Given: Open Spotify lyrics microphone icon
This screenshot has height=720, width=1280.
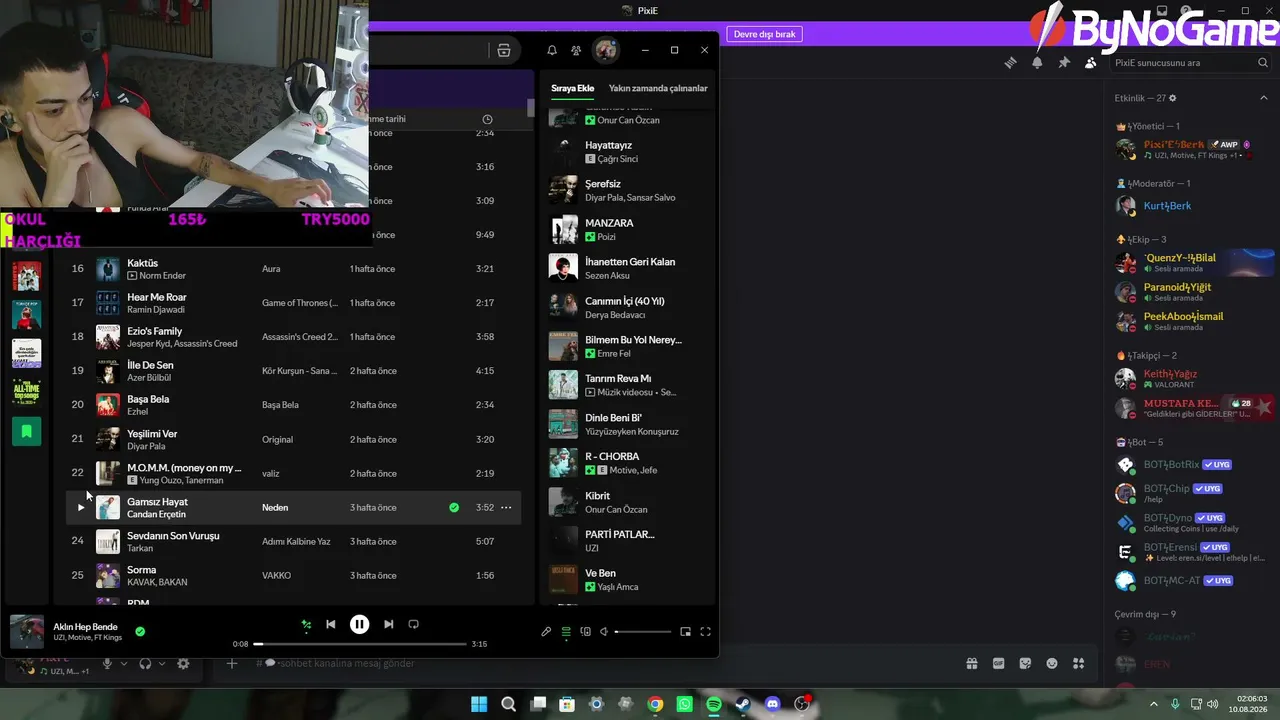Looking at the screenshot, I should pos(546,632).
